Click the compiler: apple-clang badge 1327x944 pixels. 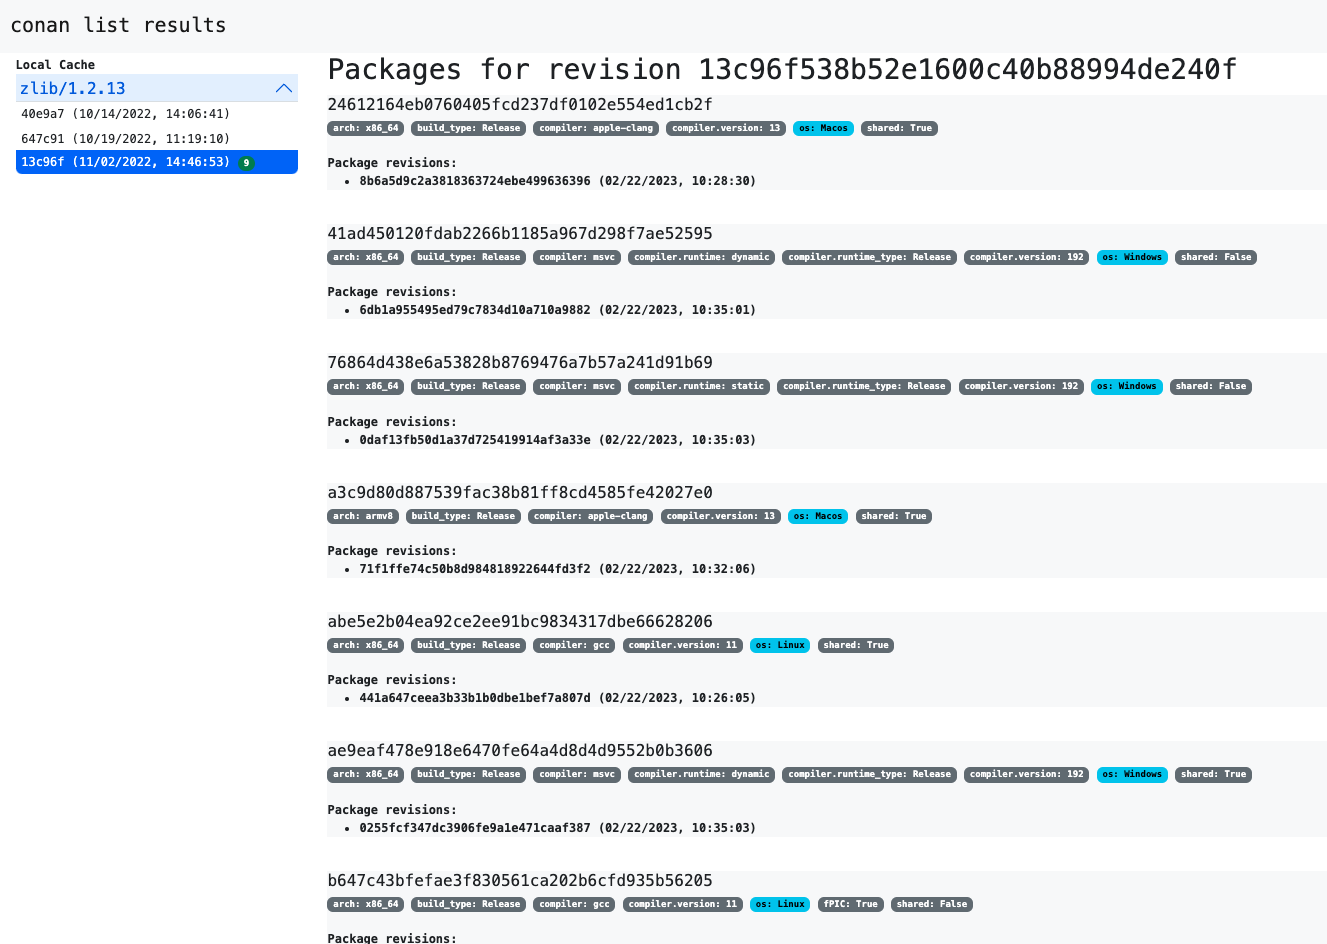point(595,128)
